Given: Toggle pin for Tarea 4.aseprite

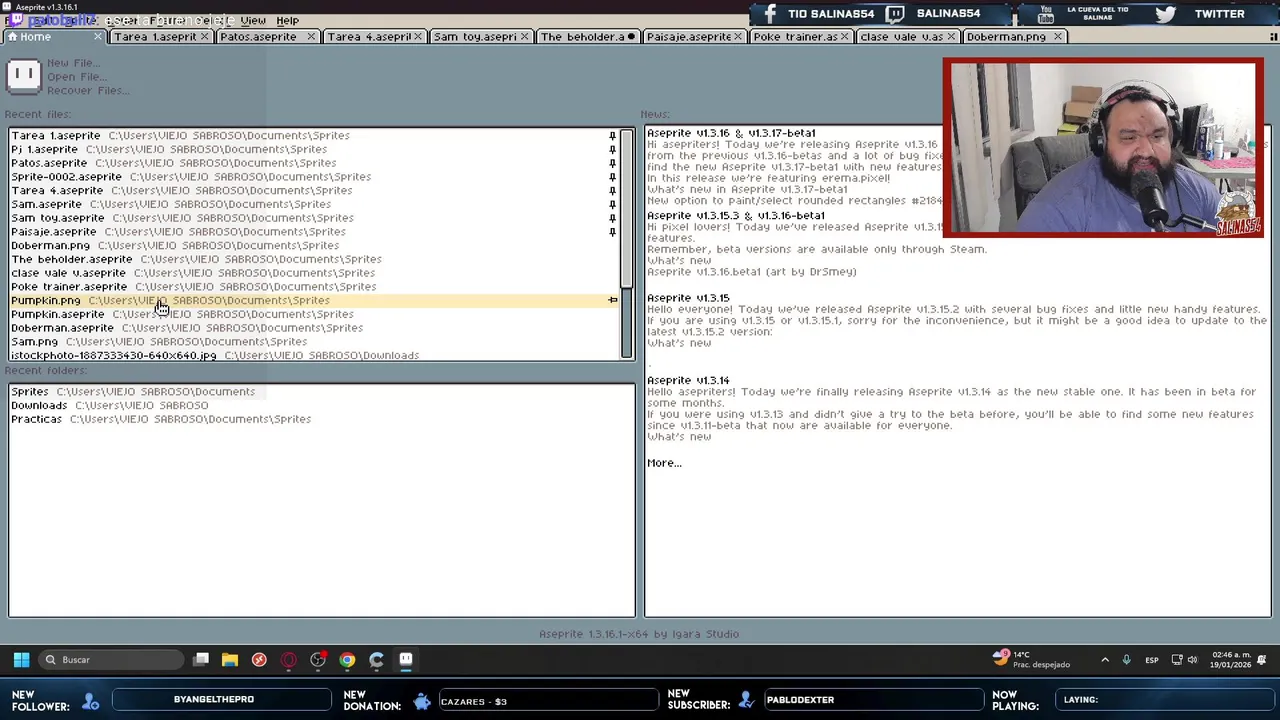Looking at the screenshot, I should pyautogui.click(x=612, y=190).
